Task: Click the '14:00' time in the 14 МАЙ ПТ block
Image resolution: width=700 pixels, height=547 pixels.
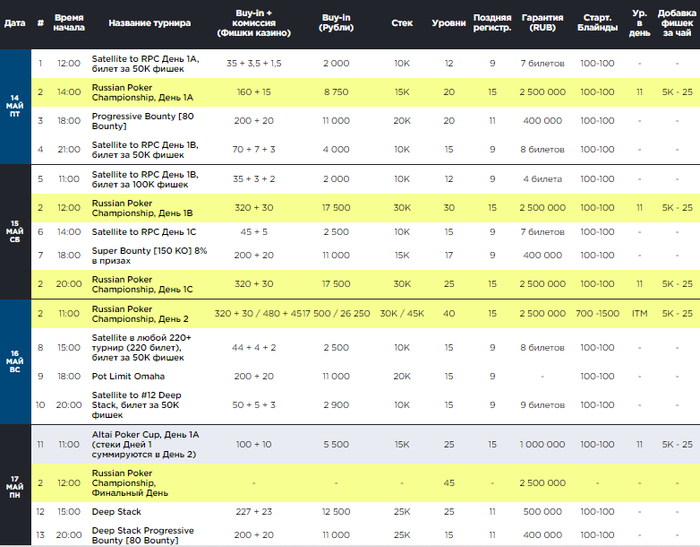Action: [69, 92]
